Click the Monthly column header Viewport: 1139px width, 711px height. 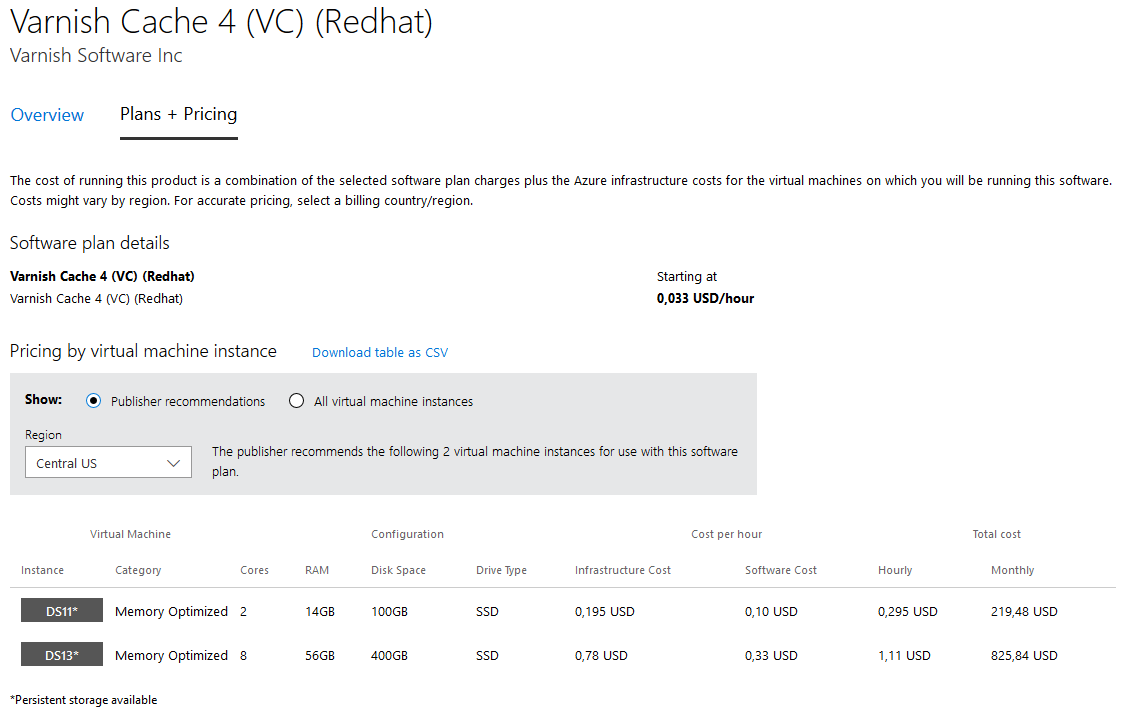click(x=1013, y=571)
